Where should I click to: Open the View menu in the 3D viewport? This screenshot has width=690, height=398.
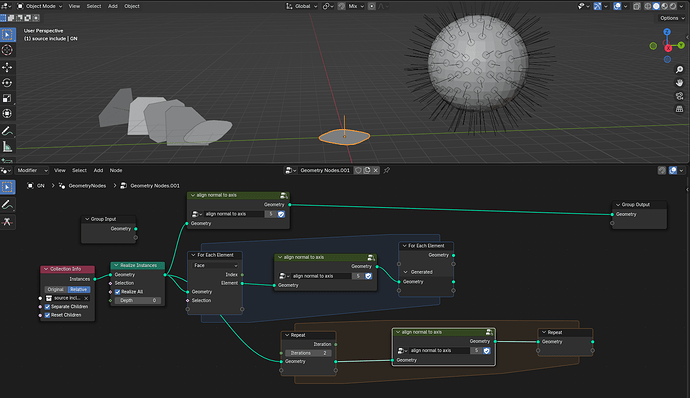(74, 6)
